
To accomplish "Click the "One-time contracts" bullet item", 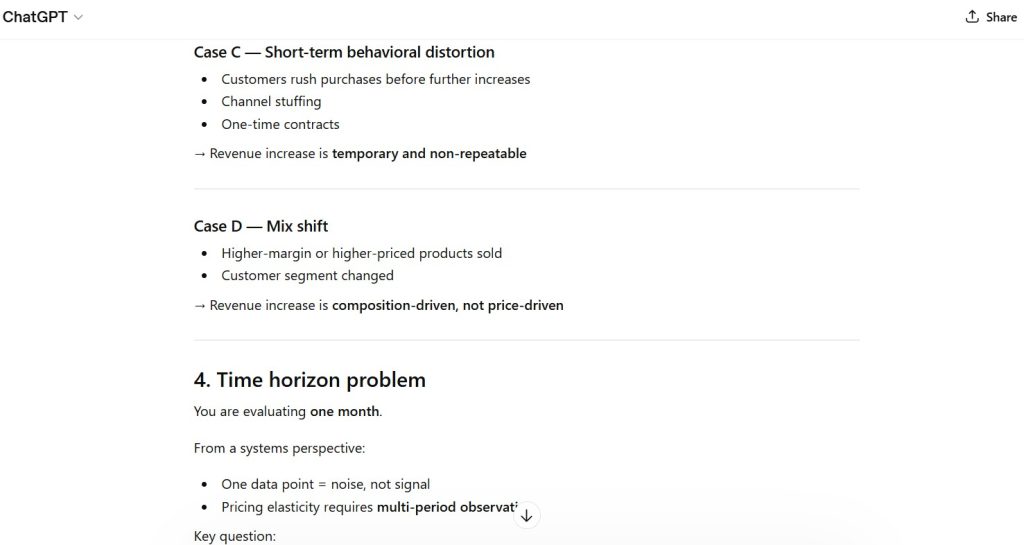I will click(280, 124).
